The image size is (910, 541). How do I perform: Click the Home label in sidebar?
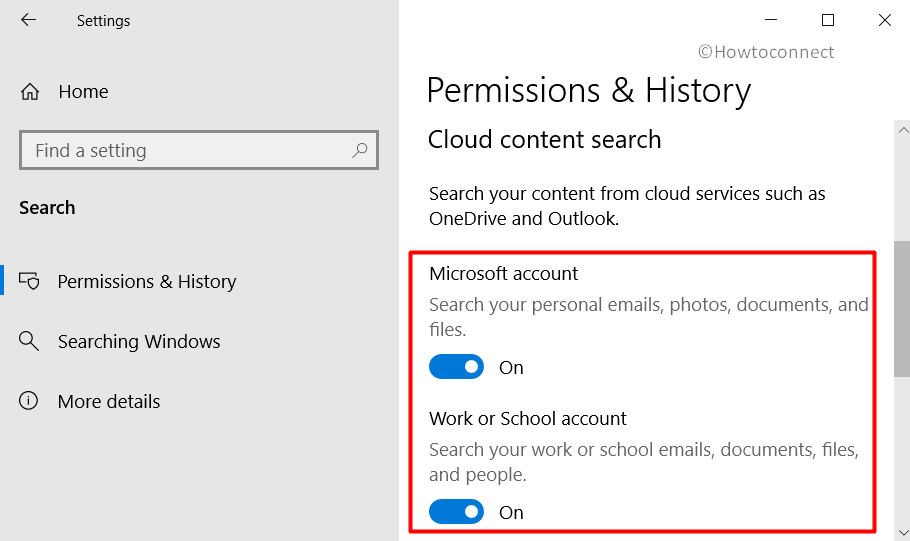83,92
